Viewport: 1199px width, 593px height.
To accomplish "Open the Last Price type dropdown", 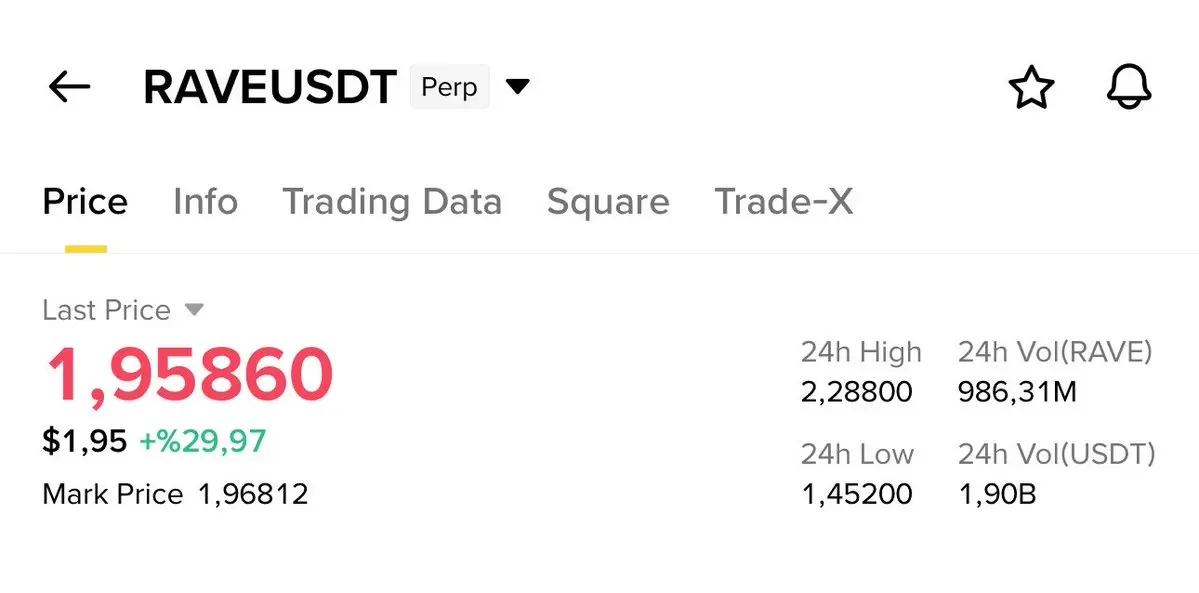I will pyautogui.click(x=195, y=310).
